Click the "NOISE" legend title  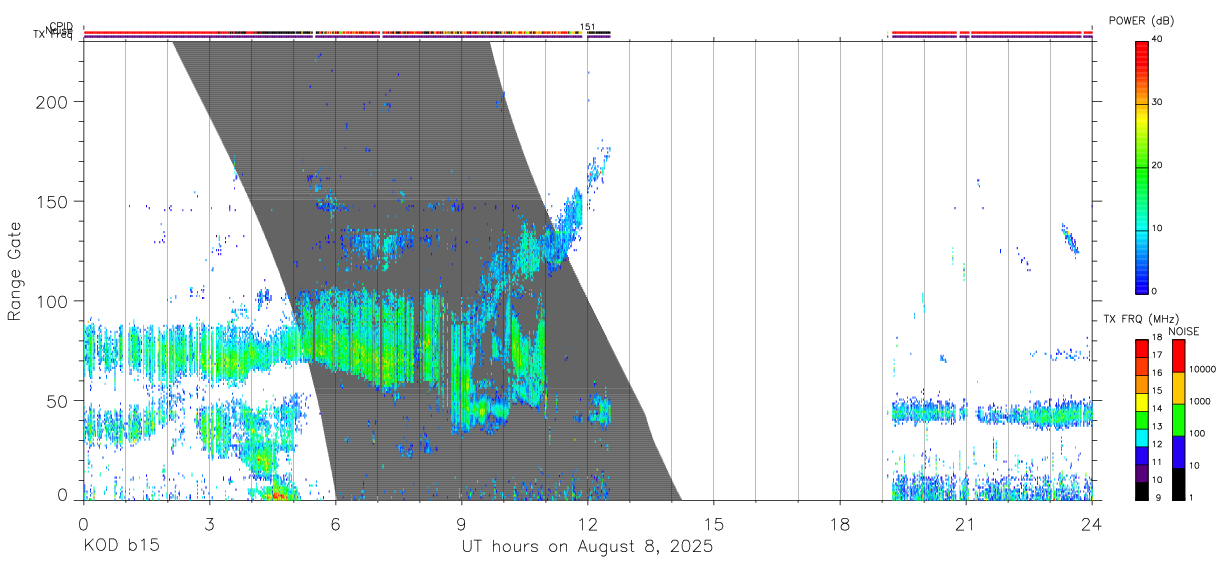[x=1183, y=331]
